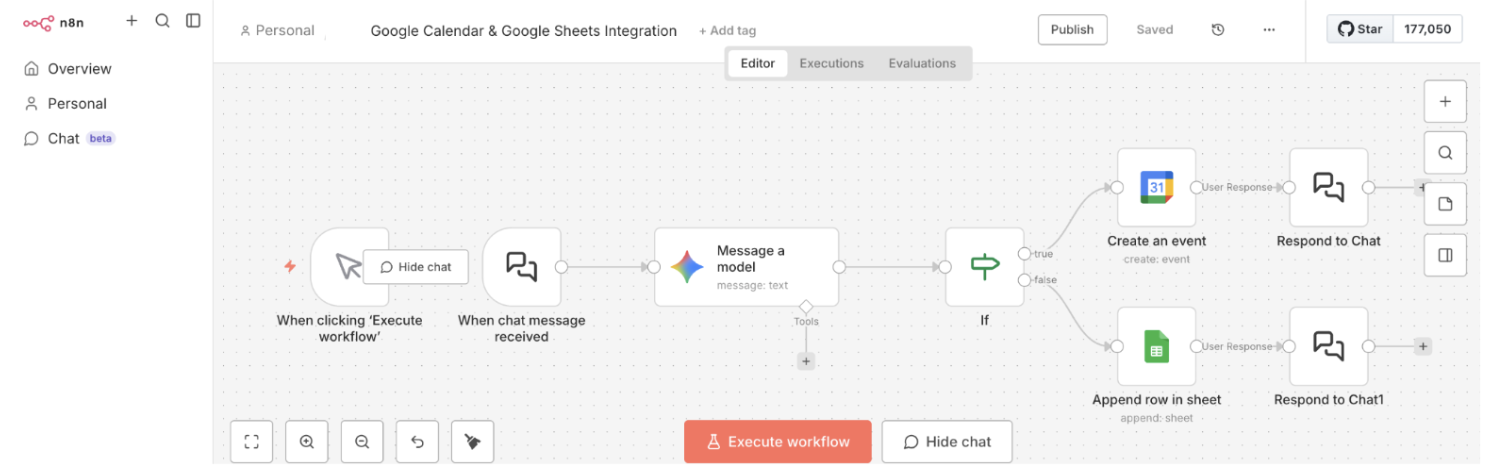This screenshot has height=466, width=1486.
Task: Select the Create an event Google Calendar node
Action: pos(1156,187)
